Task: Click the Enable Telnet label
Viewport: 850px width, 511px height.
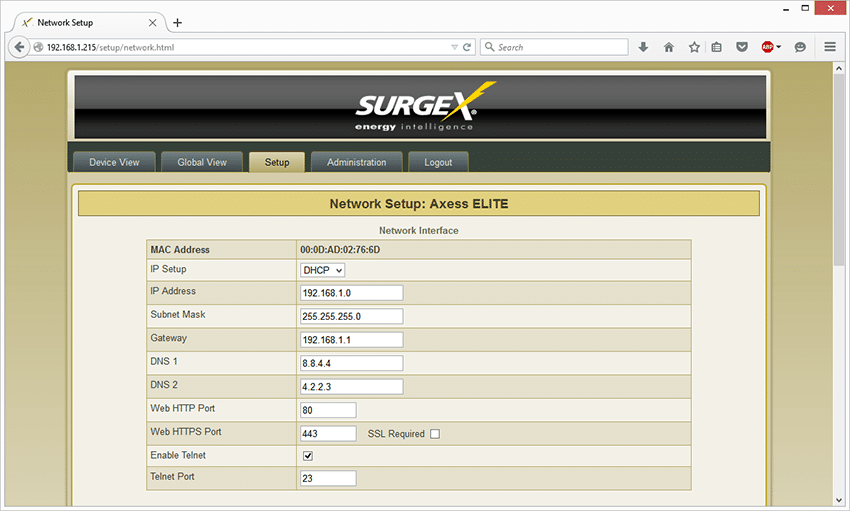Action: (x=178, y=455)
